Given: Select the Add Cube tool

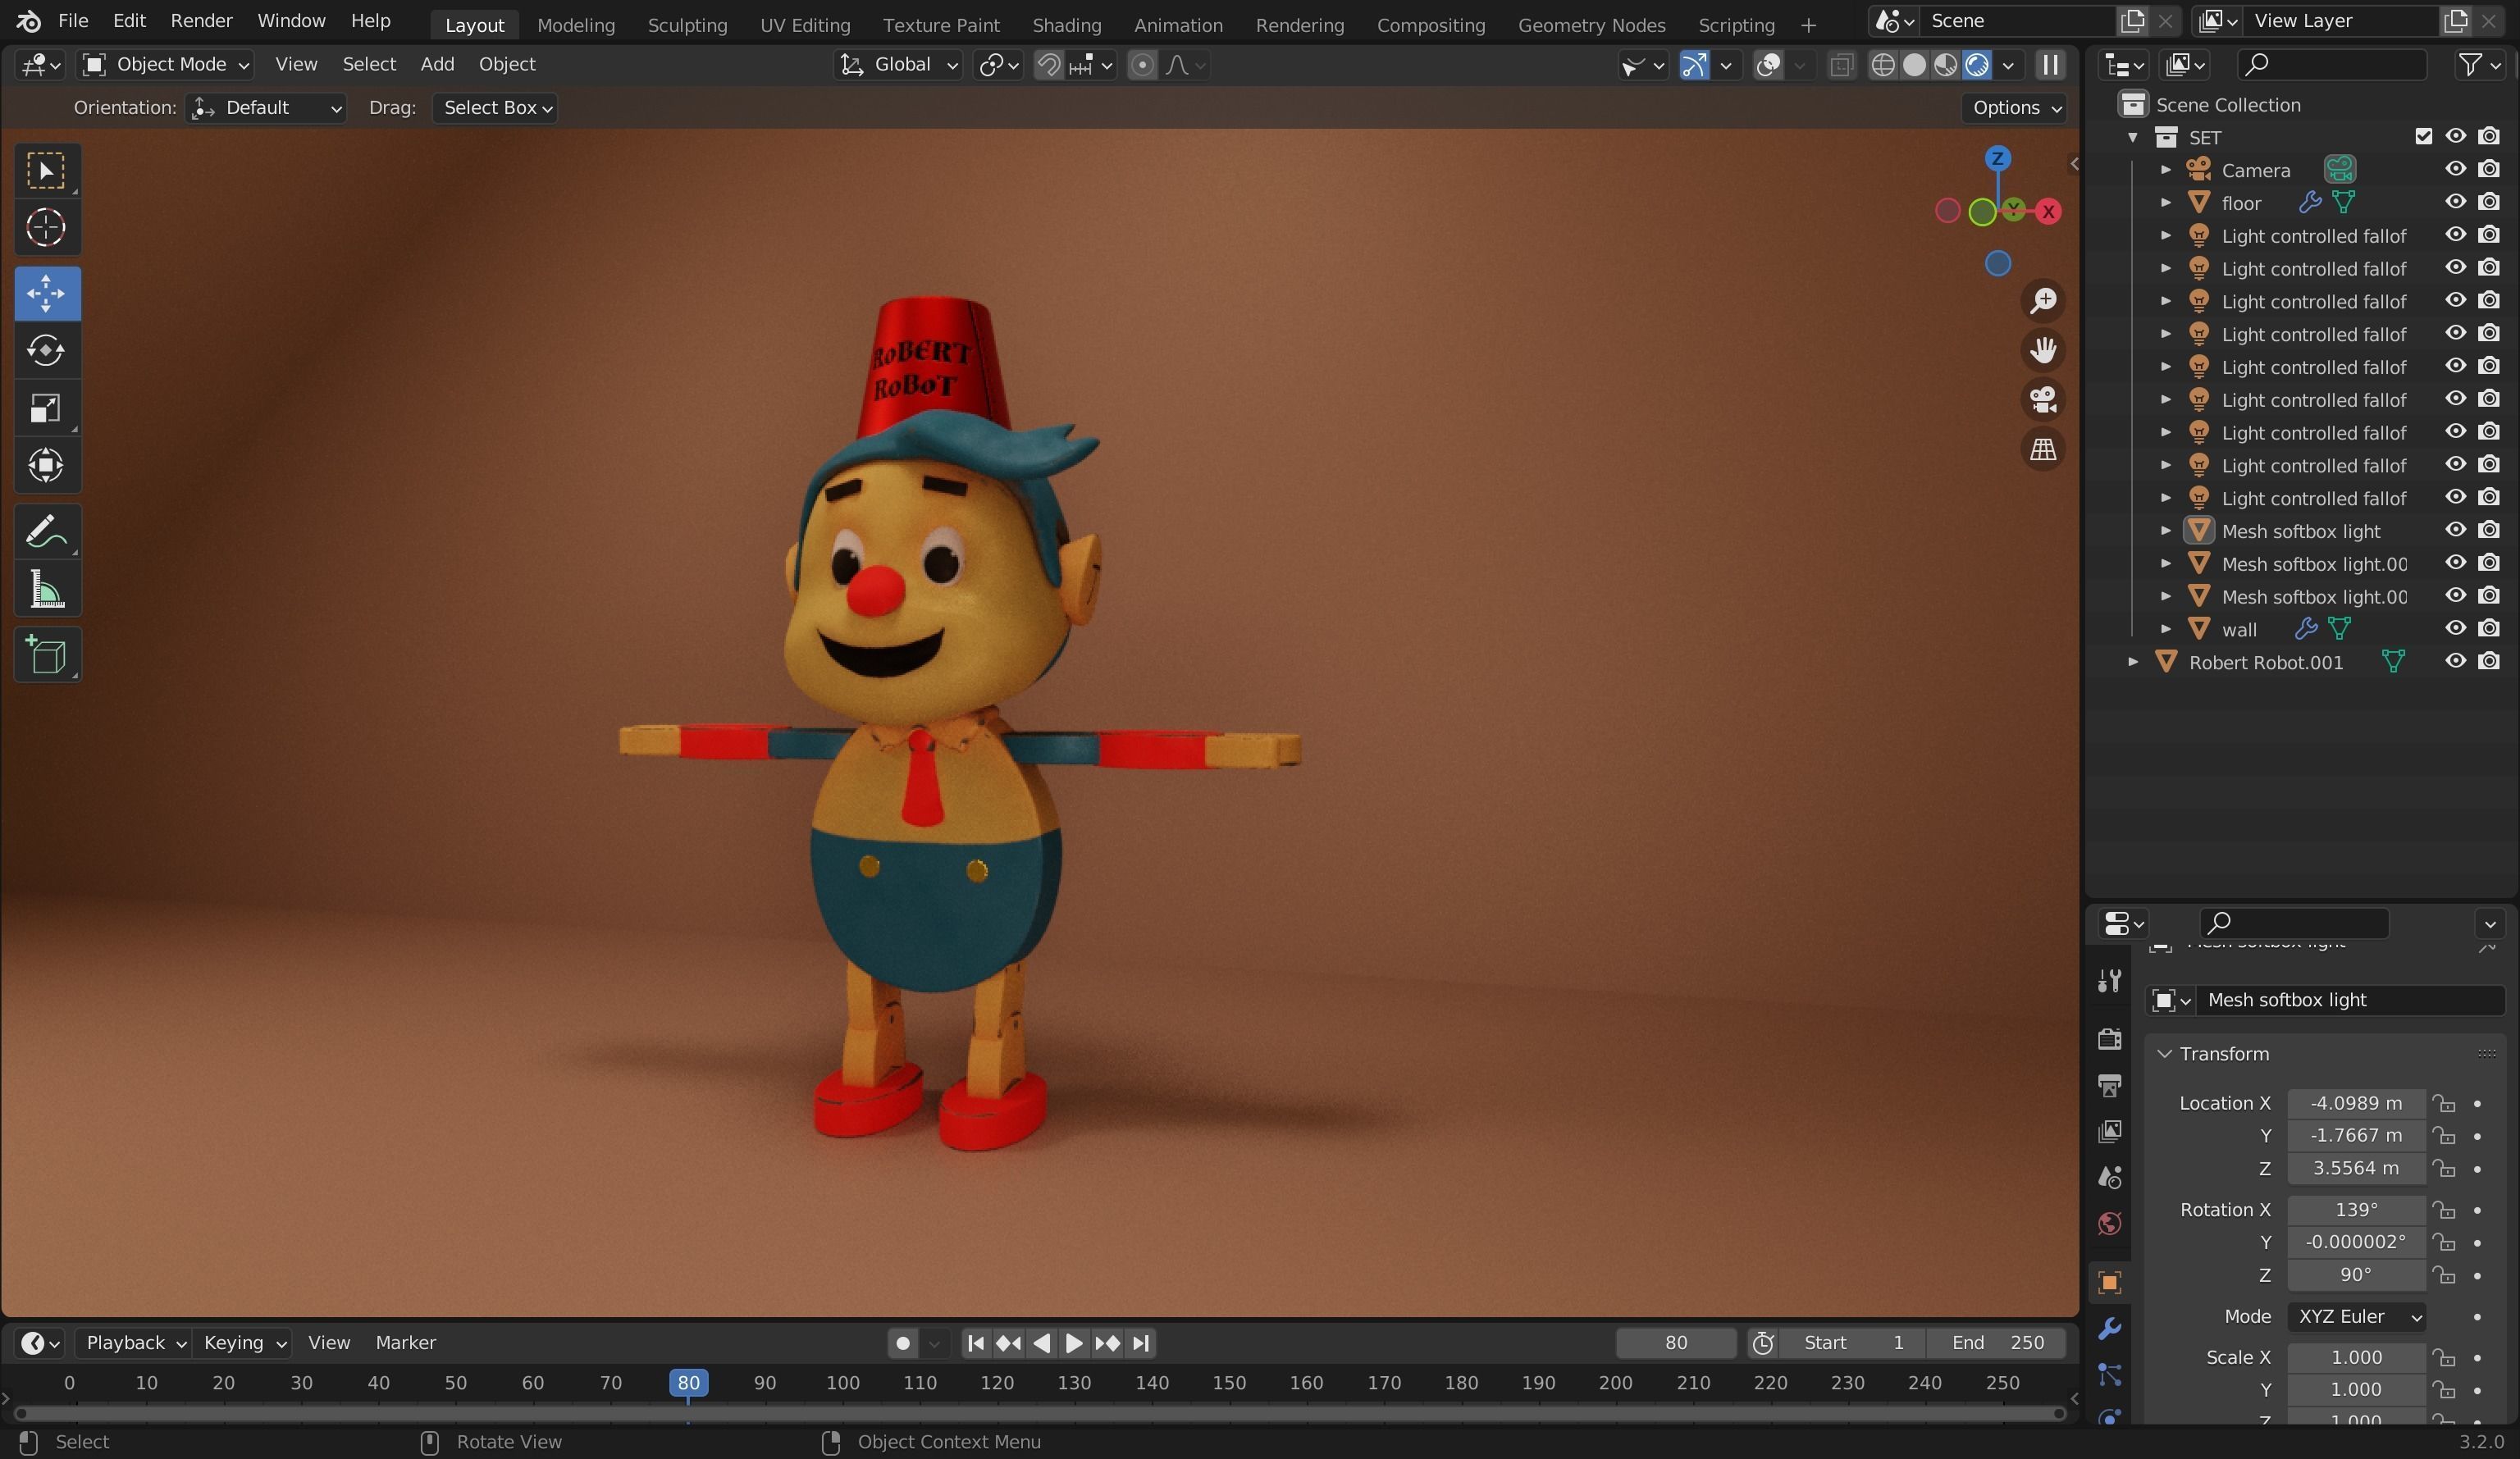Looking at the screenshot, I should [46, 655].
